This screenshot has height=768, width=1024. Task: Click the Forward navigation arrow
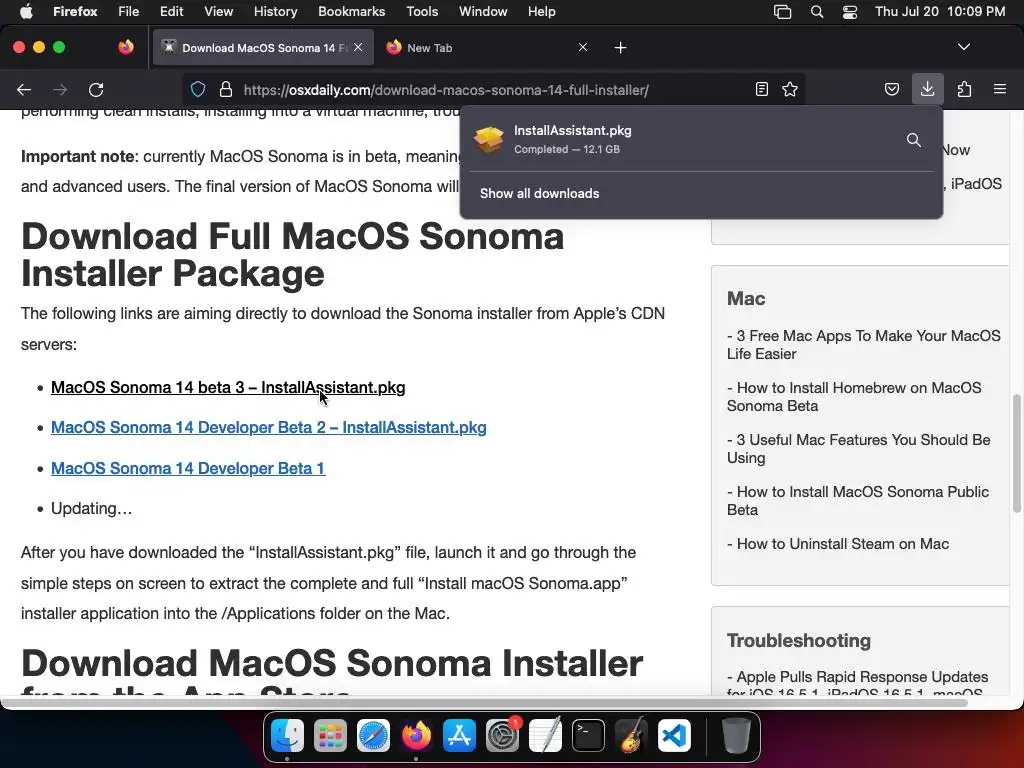click(x=60, y=89)
